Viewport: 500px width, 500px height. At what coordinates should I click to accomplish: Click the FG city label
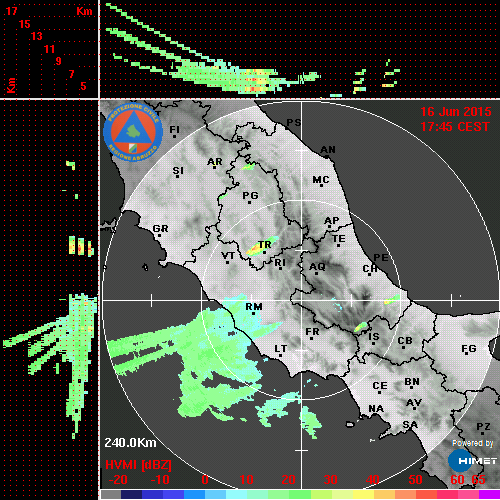(469, 349)
